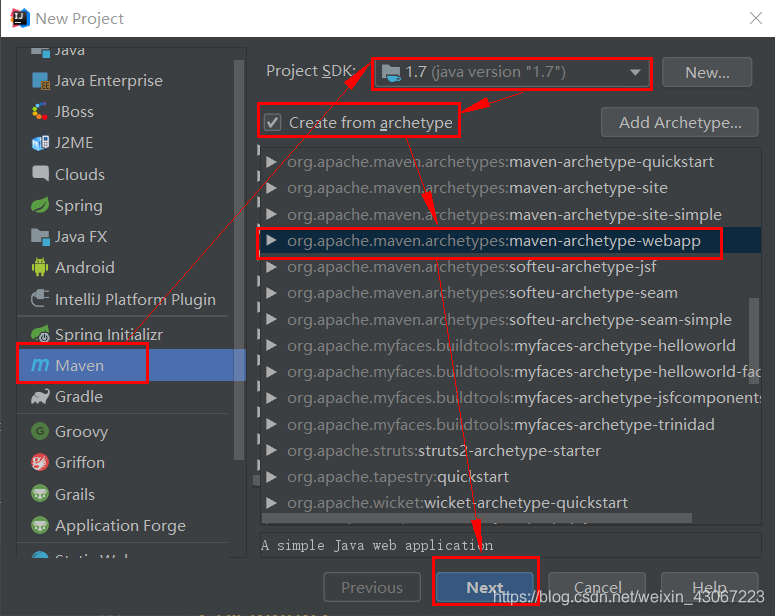Click the Spring Initializr icon
Viewport: 775px width, 616px height.
click(x=40, y=334)
